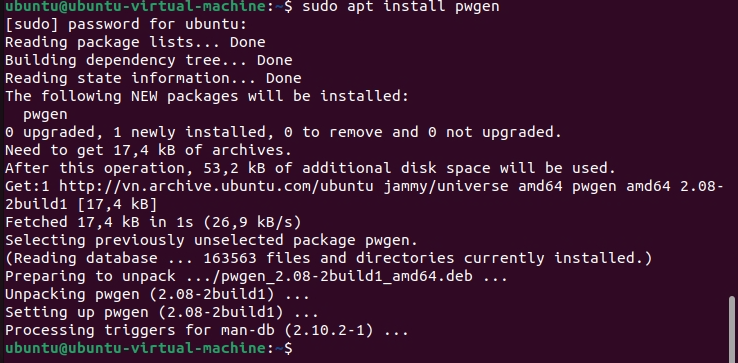Click the '(Reading database ... 163563 files' line
The height and width of the screenshot is (363, 738).
[x=329, y=258]
